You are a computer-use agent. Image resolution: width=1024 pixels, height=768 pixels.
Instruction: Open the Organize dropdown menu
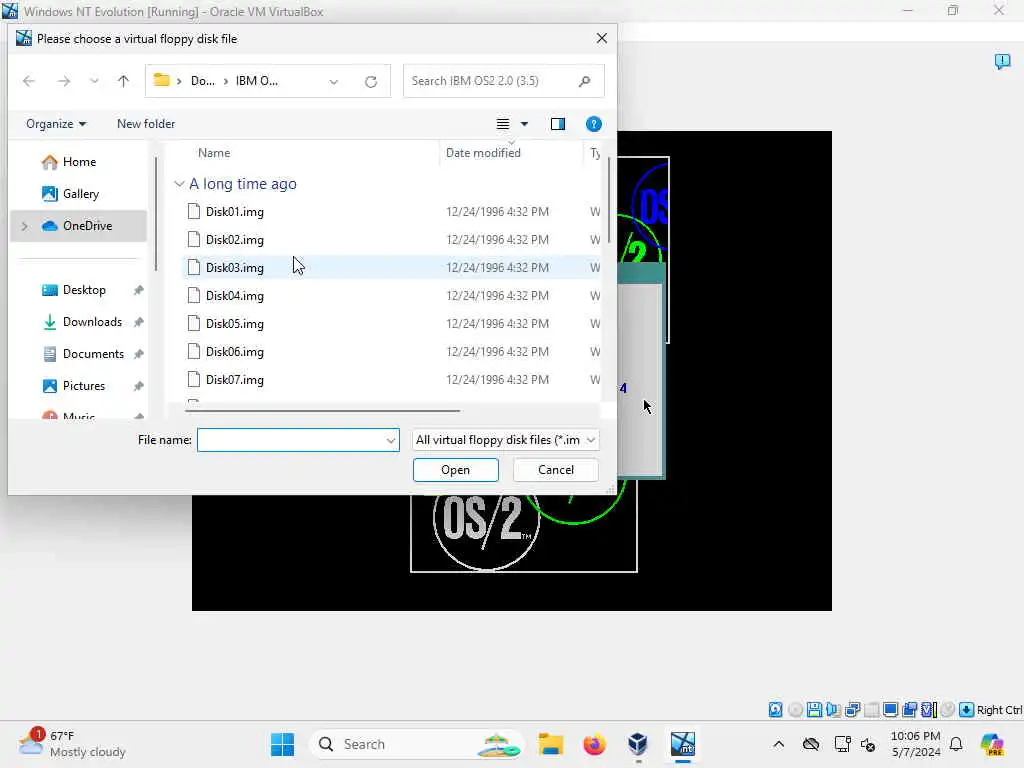(56, 124)
